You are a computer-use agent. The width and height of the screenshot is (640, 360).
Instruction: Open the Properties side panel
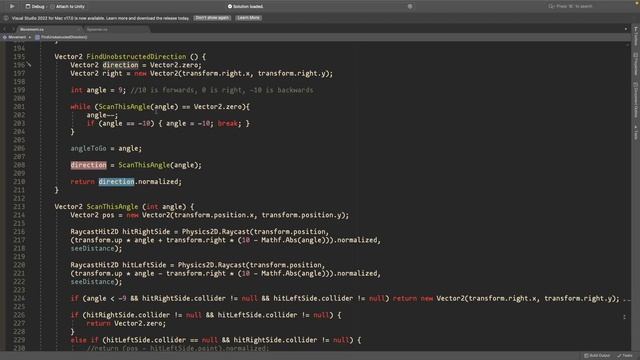coord(636,64)
